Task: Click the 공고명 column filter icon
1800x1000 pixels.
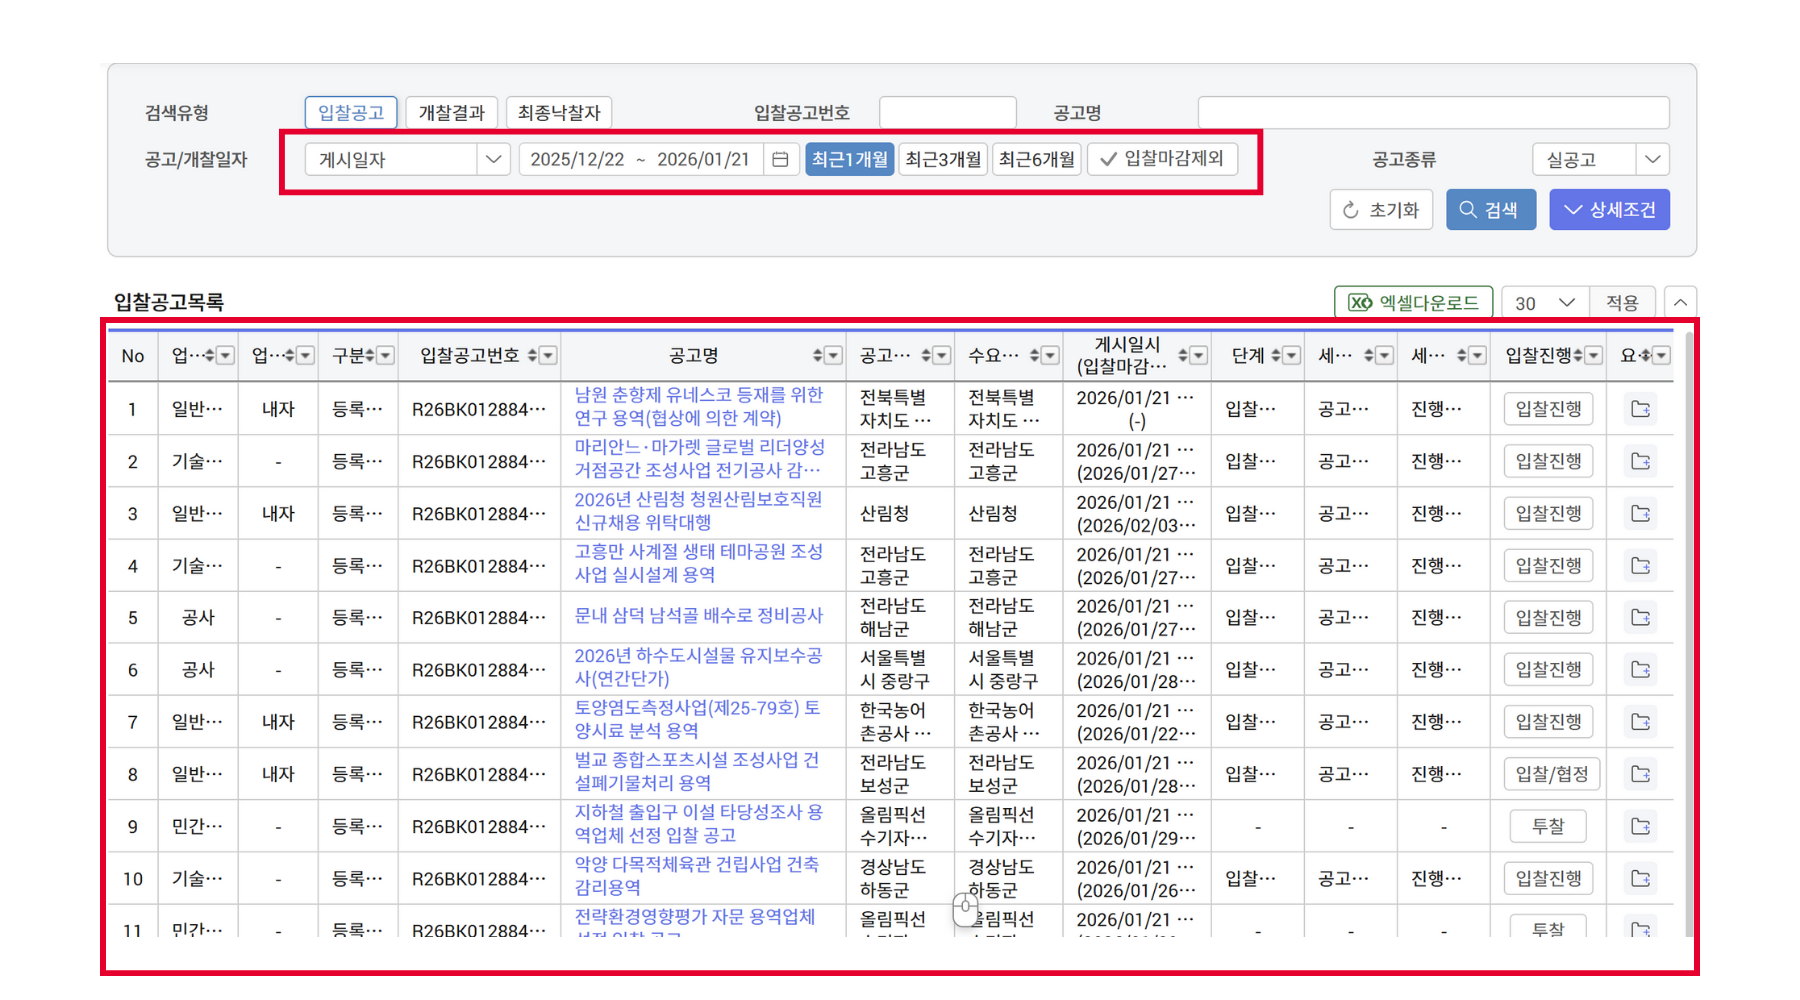Action: pos(833,356)
